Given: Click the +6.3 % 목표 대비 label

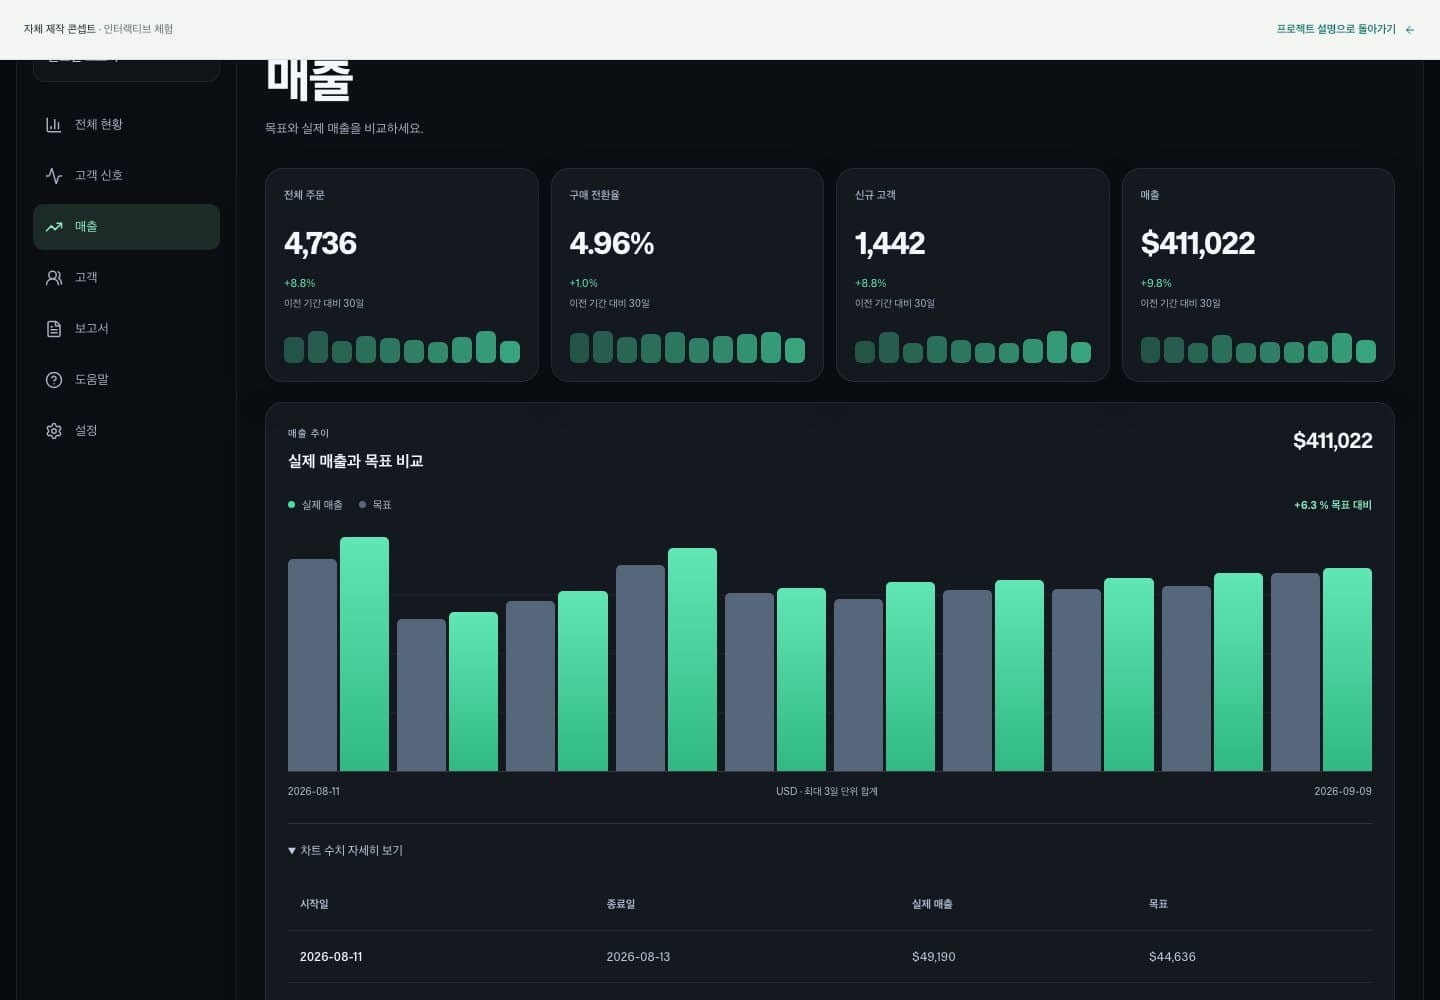Looking at the screenshot, I should (1333, 505).
